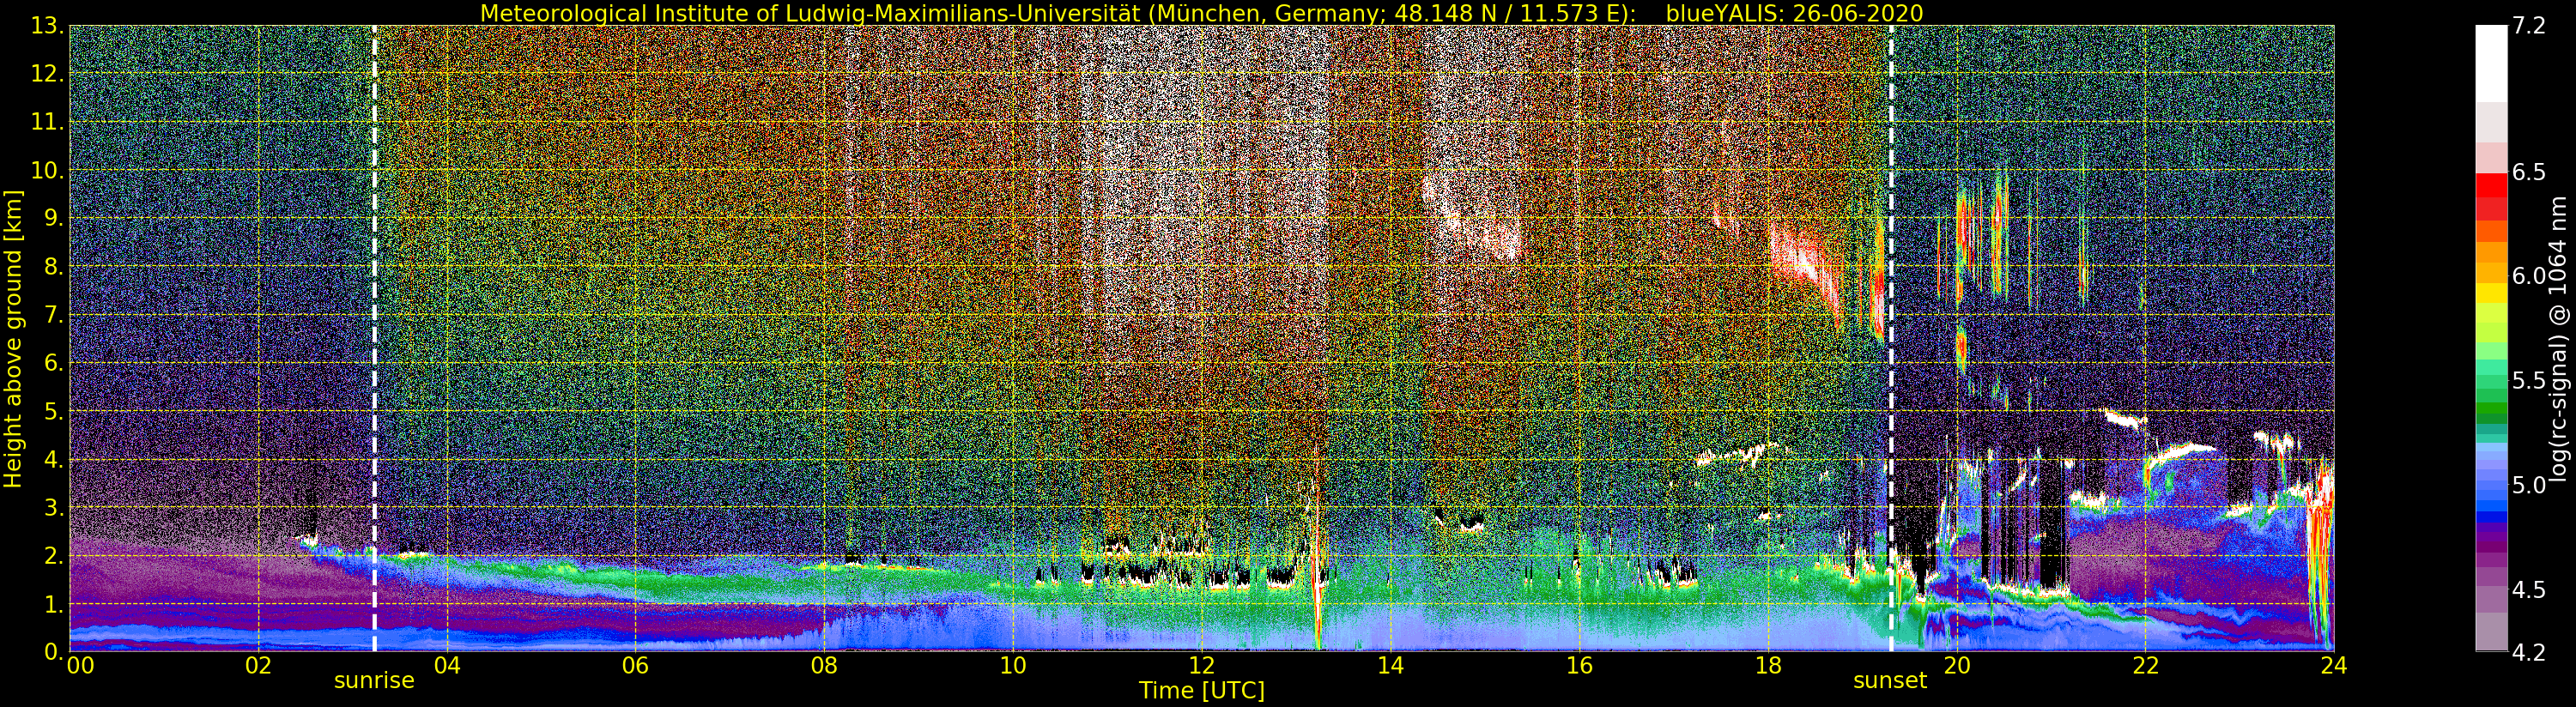Viewport: 2576px width, 707px height.
Task: Click the '12.' height tick label
Action: 48,74
